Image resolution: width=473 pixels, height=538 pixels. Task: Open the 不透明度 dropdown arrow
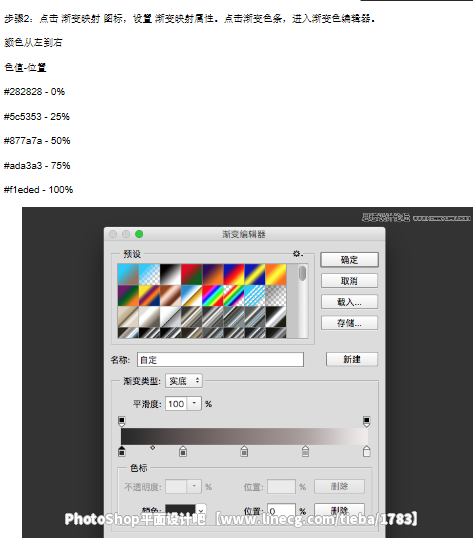[x=194, y=487]
